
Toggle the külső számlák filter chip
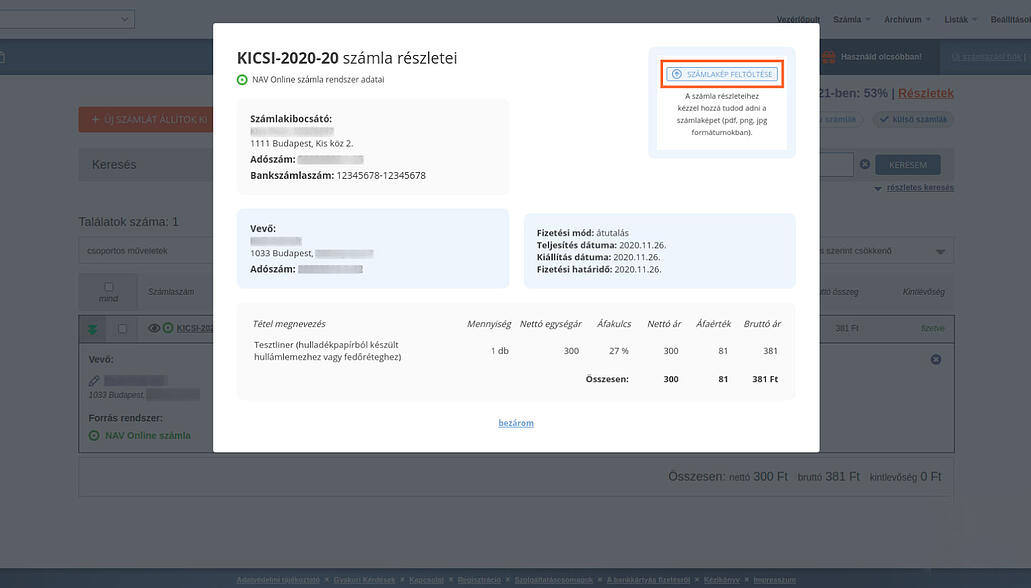click(x=913, y=119)
